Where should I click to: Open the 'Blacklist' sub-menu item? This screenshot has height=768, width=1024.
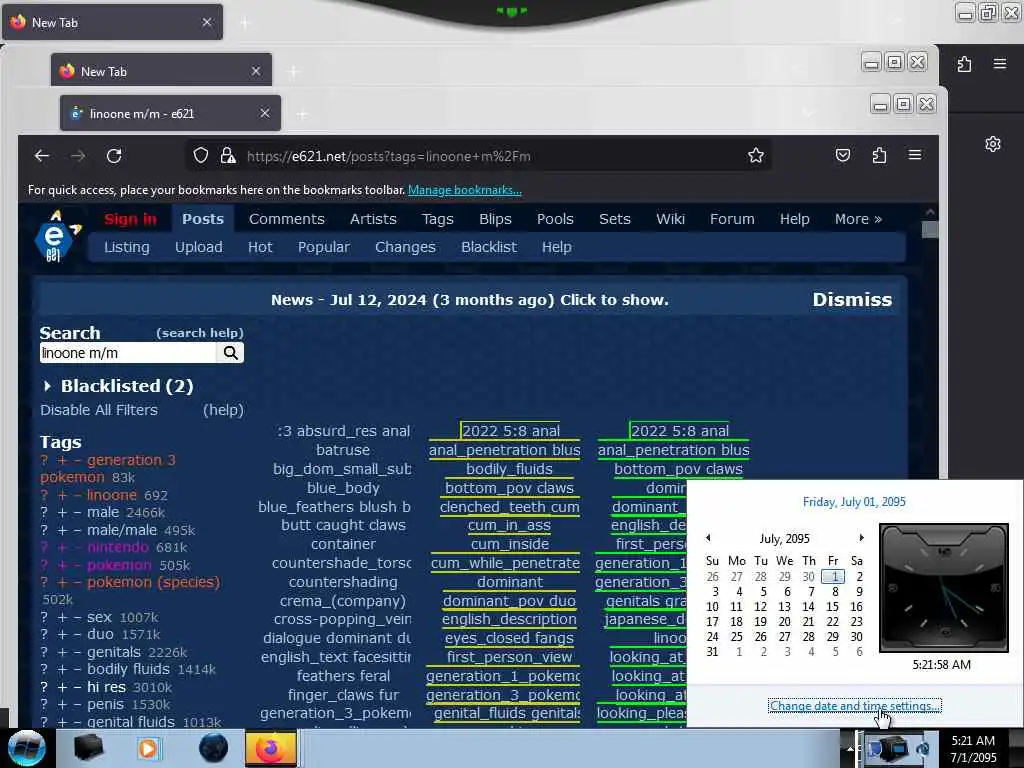coord(488,248)
